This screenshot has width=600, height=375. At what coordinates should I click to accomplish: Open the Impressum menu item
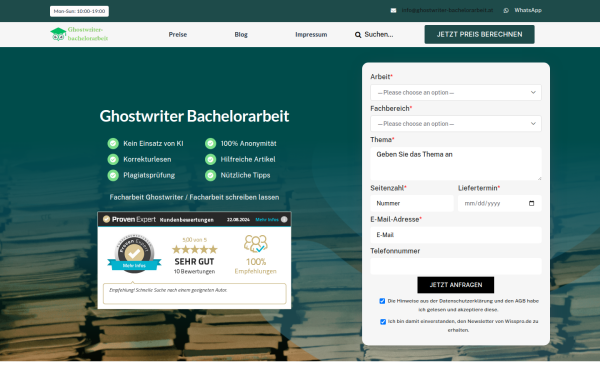point(311,34)
